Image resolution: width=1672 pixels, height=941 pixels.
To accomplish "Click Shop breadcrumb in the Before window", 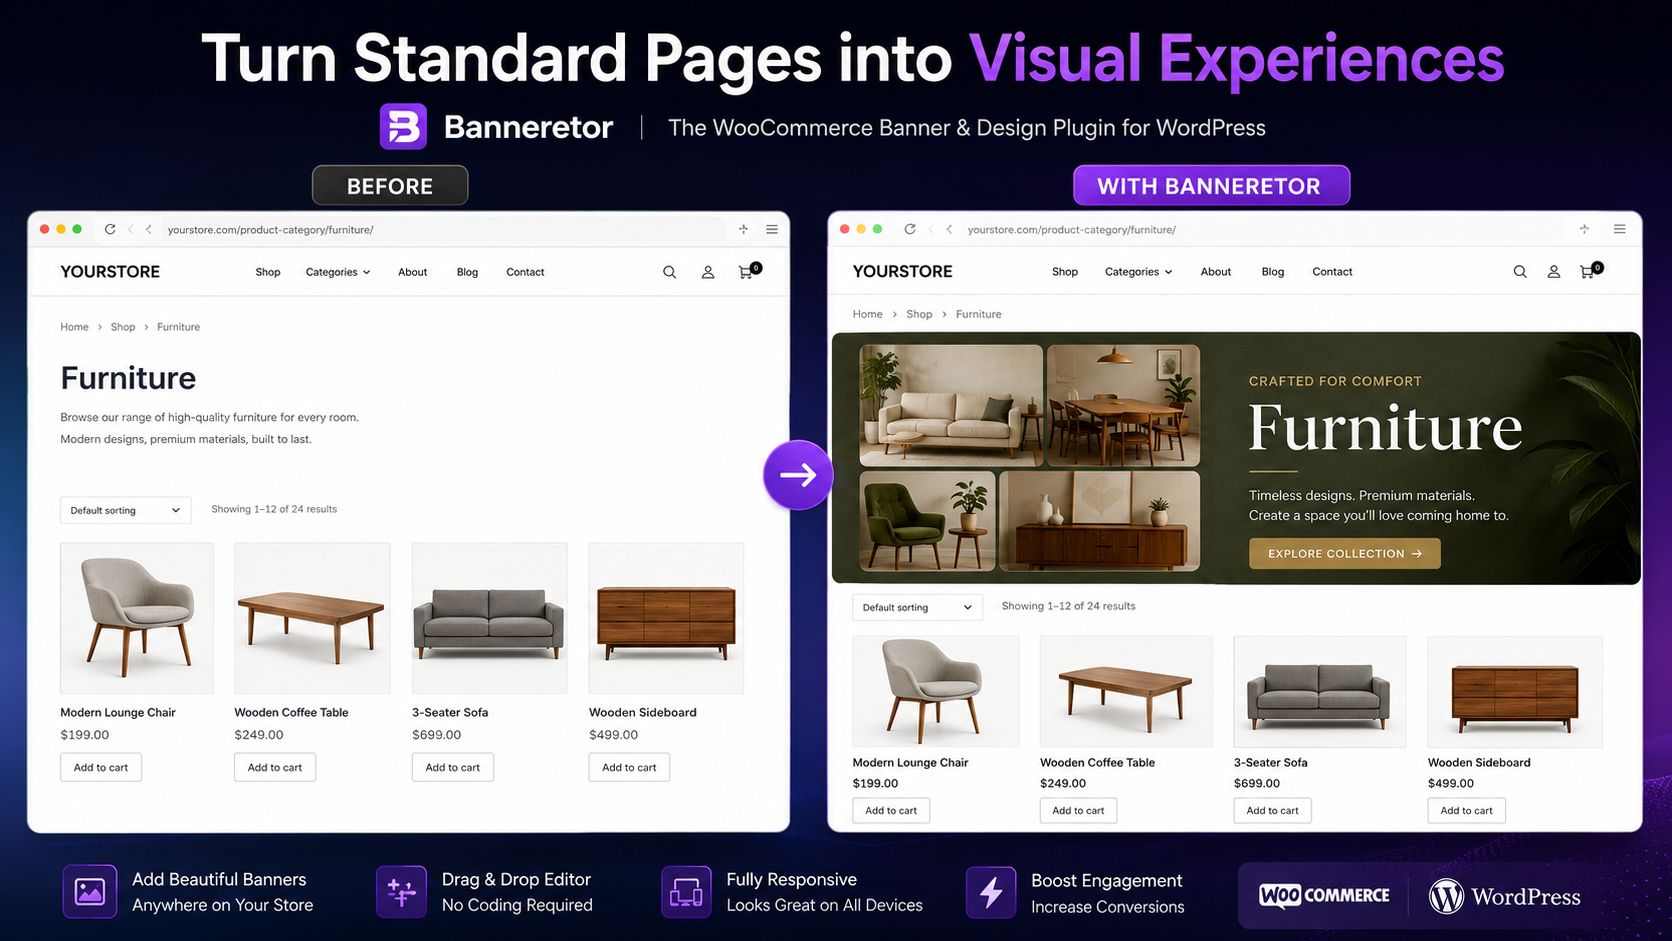I will (x=123, y=327).
